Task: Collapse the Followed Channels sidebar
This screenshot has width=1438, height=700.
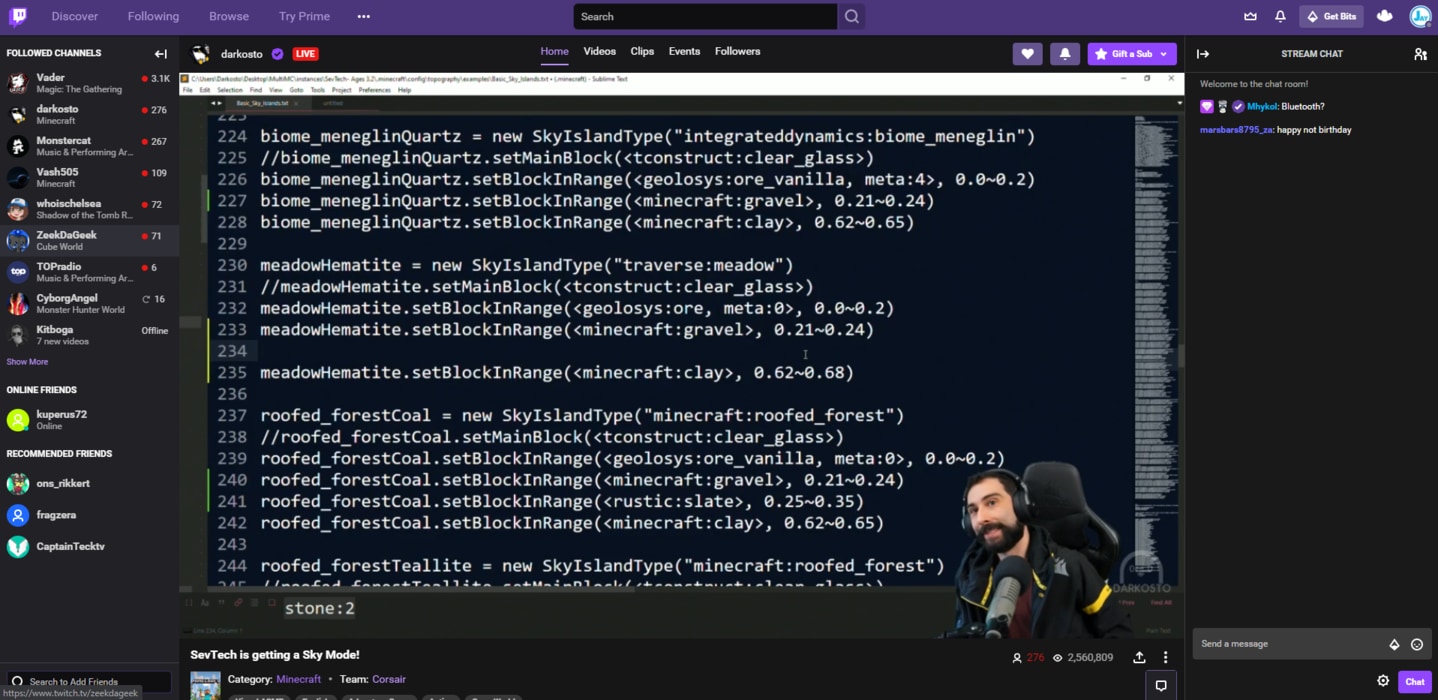Action: [159, 54]
